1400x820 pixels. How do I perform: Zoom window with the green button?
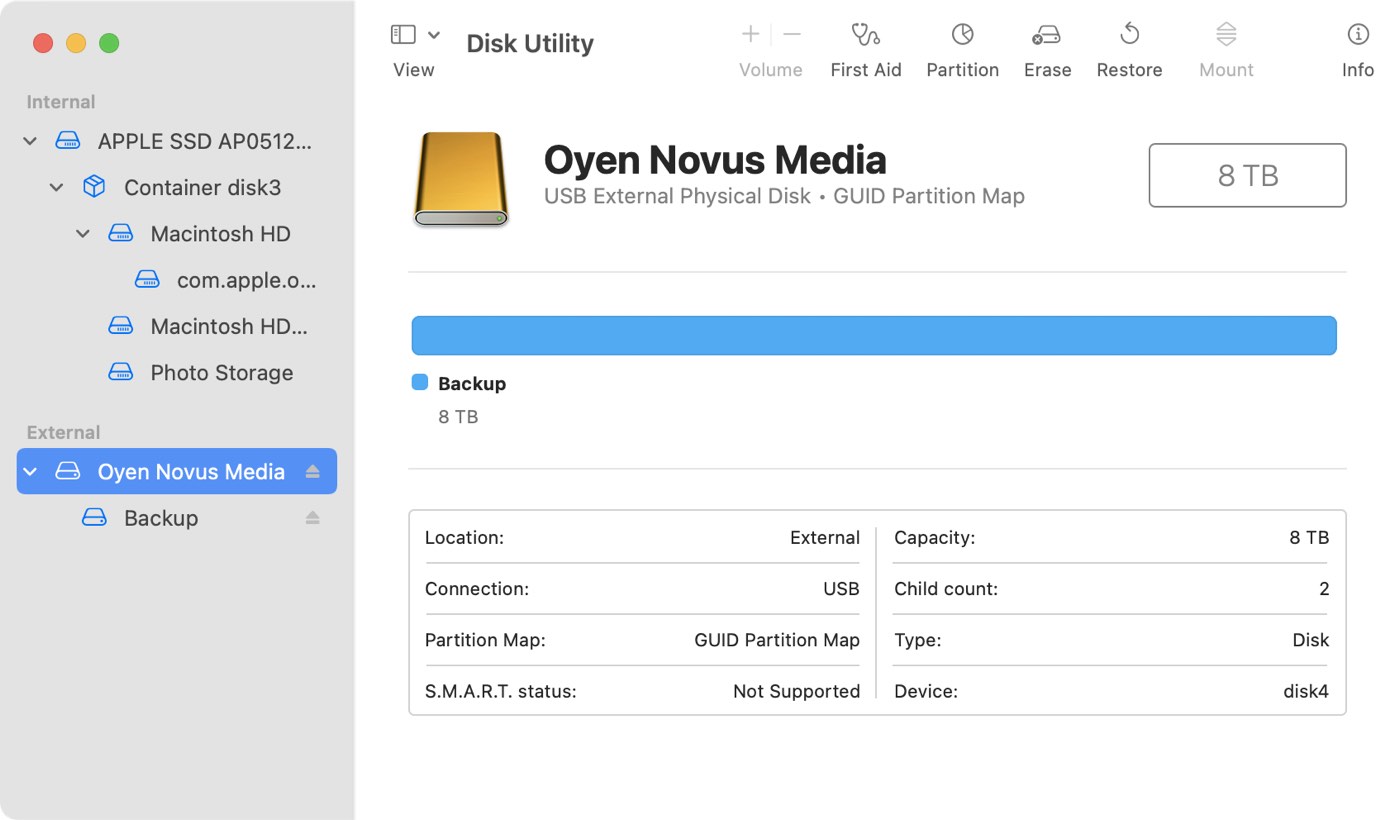[110, 43]
